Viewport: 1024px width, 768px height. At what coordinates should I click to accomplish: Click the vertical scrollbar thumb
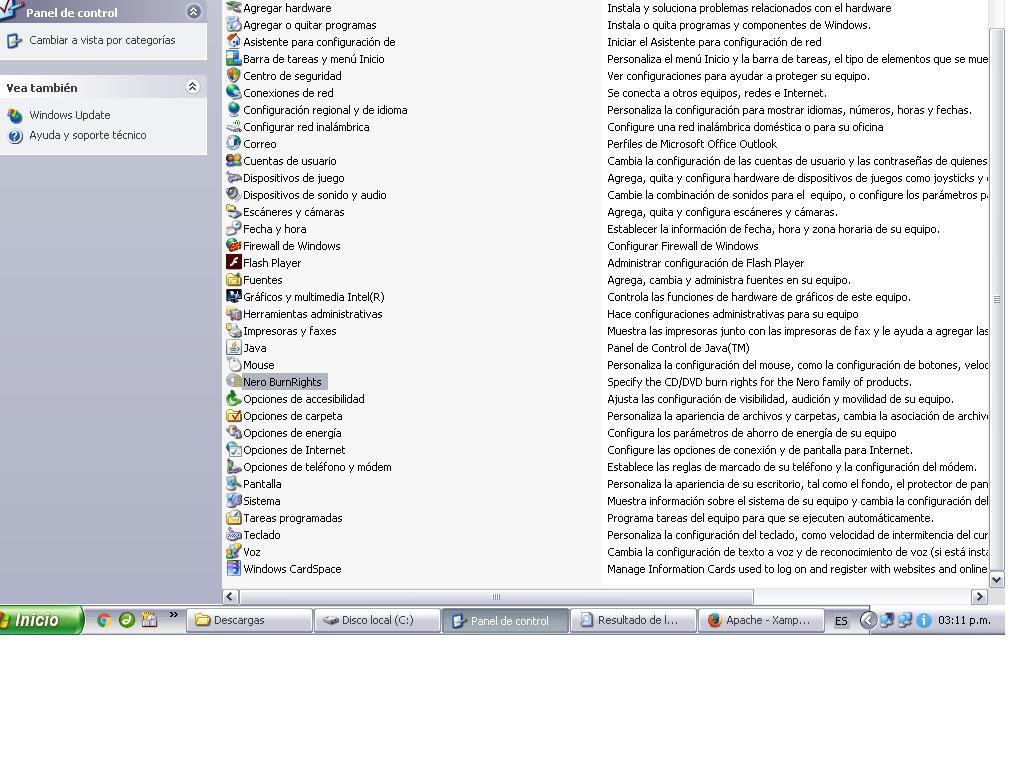tap(997, 300)
